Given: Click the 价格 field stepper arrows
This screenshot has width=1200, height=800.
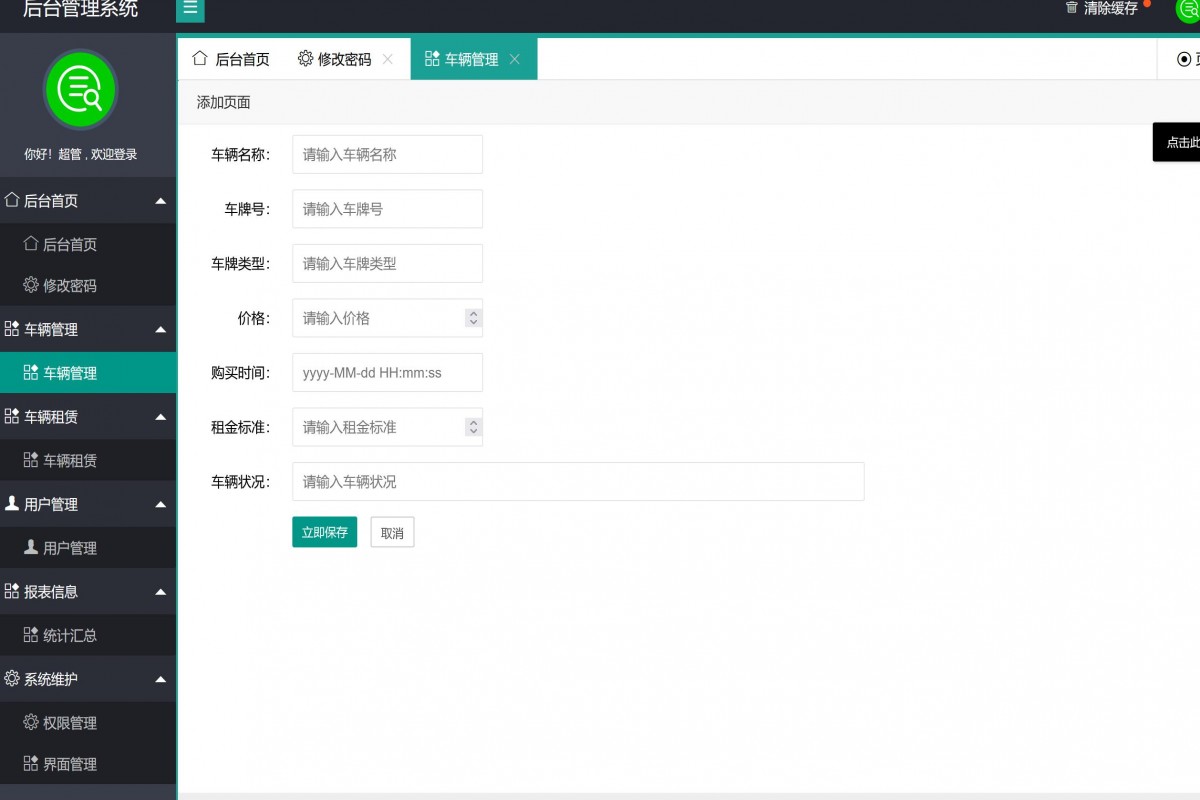Looking at the screenshot, I should (x=474, y=318).
